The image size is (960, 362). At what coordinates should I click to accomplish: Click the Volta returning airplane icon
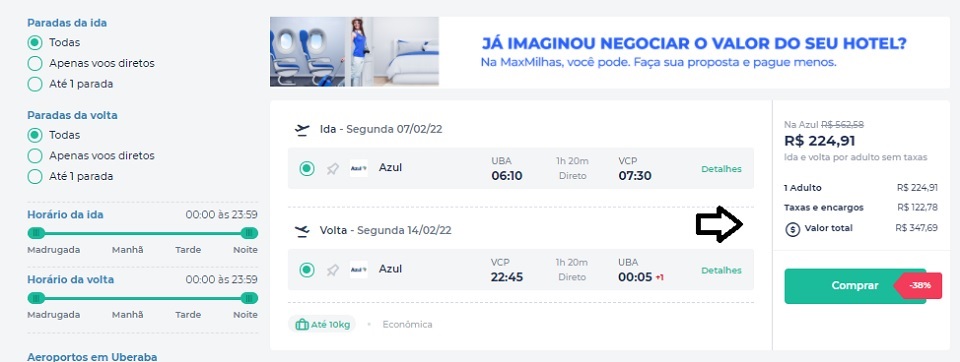coord(302,230)
